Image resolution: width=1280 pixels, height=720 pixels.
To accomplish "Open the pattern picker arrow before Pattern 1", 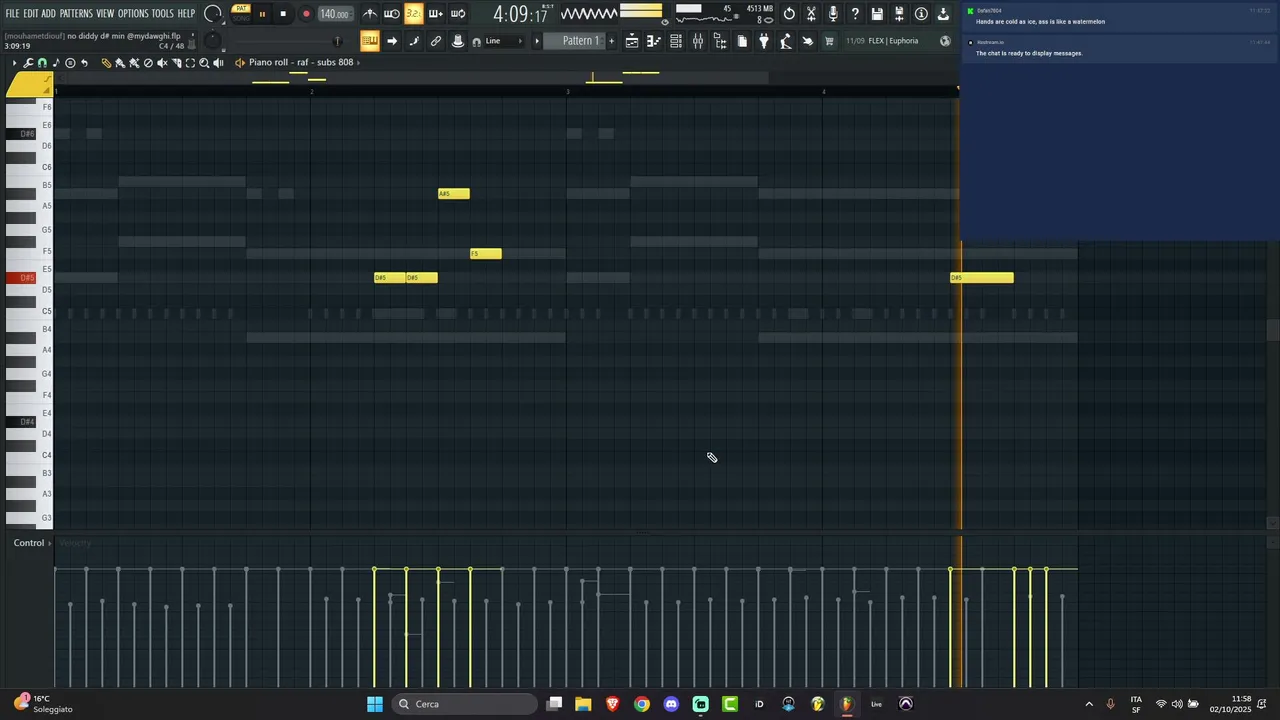I will pos(537,41).
